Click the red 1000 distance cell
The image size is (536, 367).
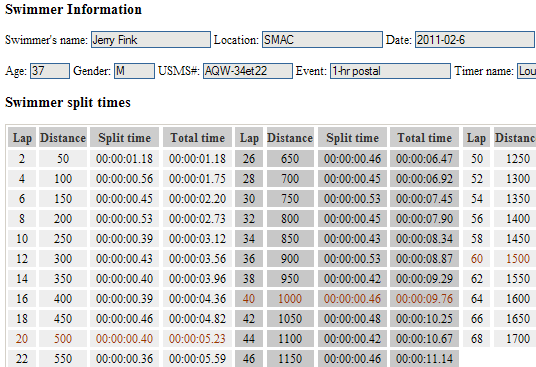click(x=290, y=299)
